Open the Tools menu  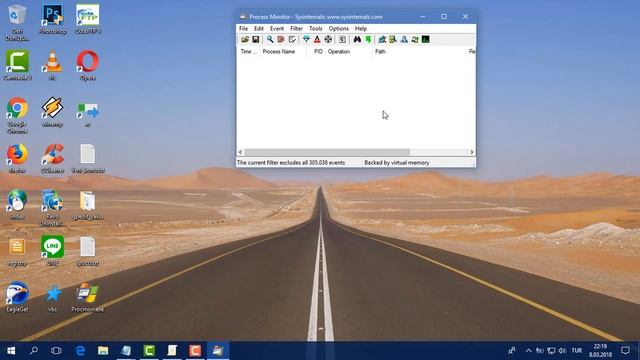[316, 29]
